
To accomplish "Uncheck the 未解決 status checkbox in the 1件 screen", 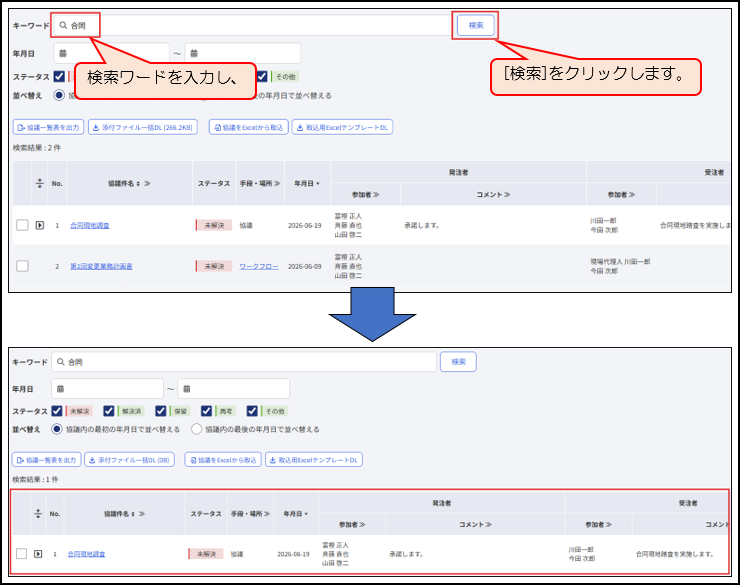I will coord(57,411).
